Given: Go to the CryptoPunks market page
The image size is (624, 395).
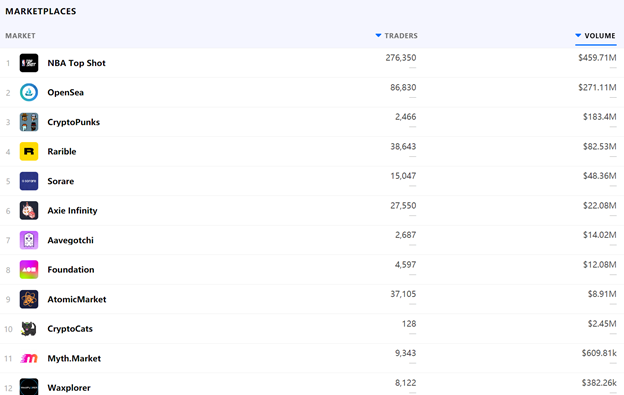Looking at the screenshot, I should pyautogui.click(x=74, y=122).
